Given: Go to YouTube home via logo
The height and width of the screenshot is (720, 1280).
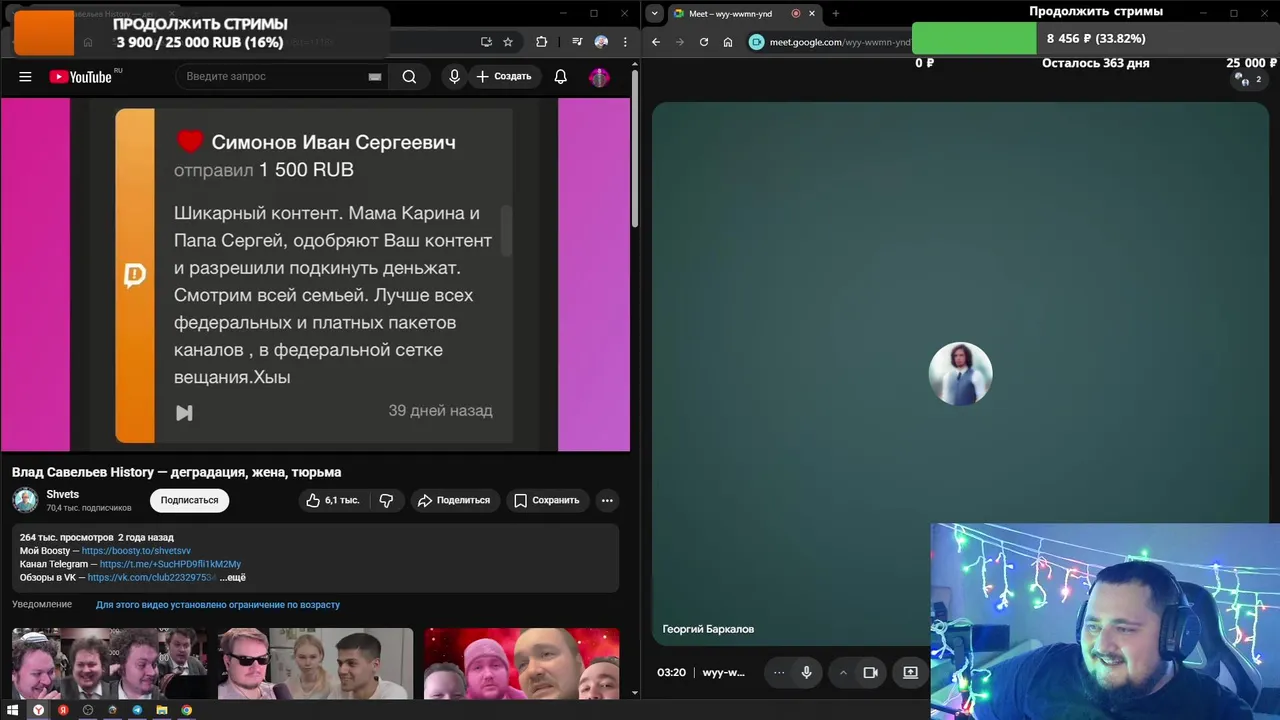Looking at the screenshot, I should (x=80, y=77).
